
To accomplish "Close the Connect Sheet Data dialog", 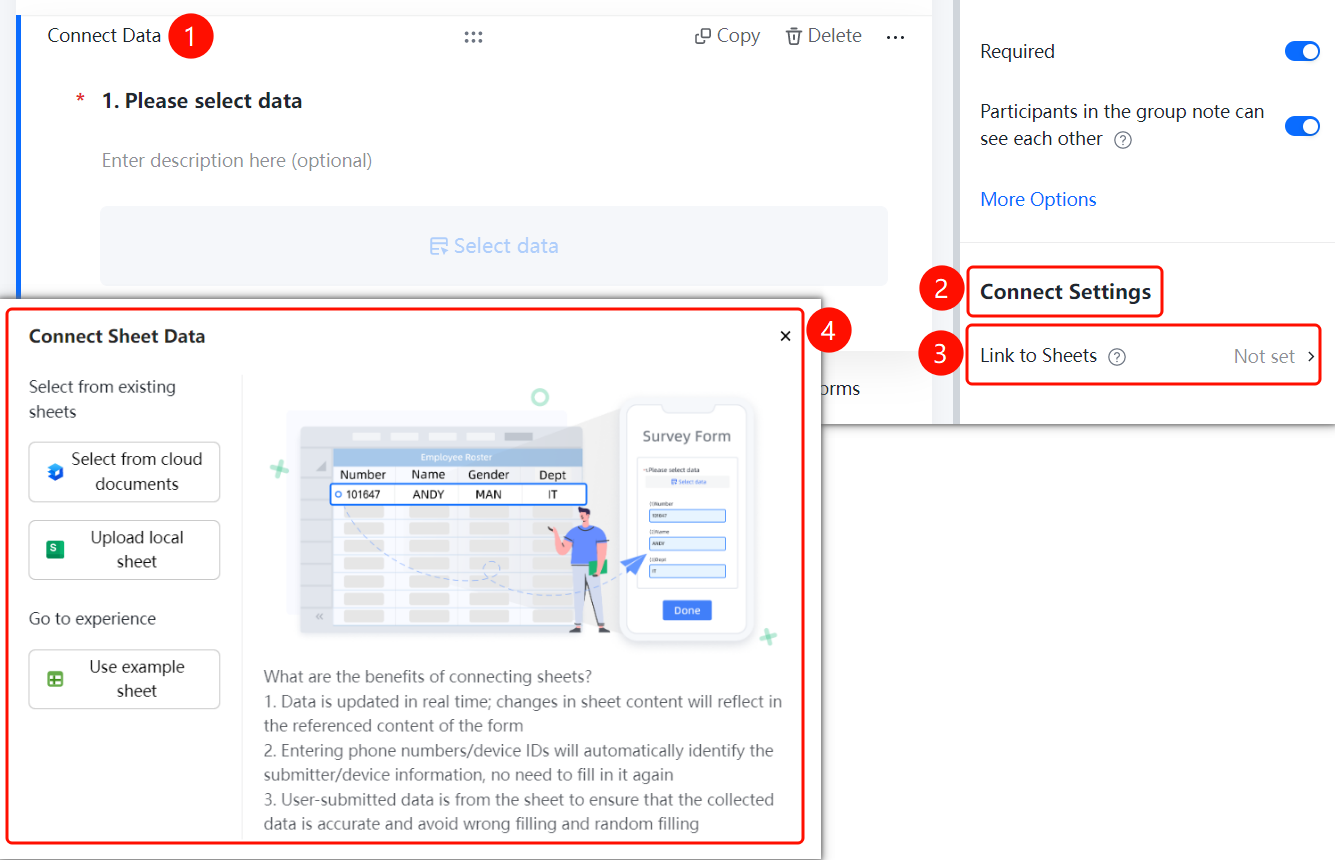I will pyautogui.click(x=785, y=336).
